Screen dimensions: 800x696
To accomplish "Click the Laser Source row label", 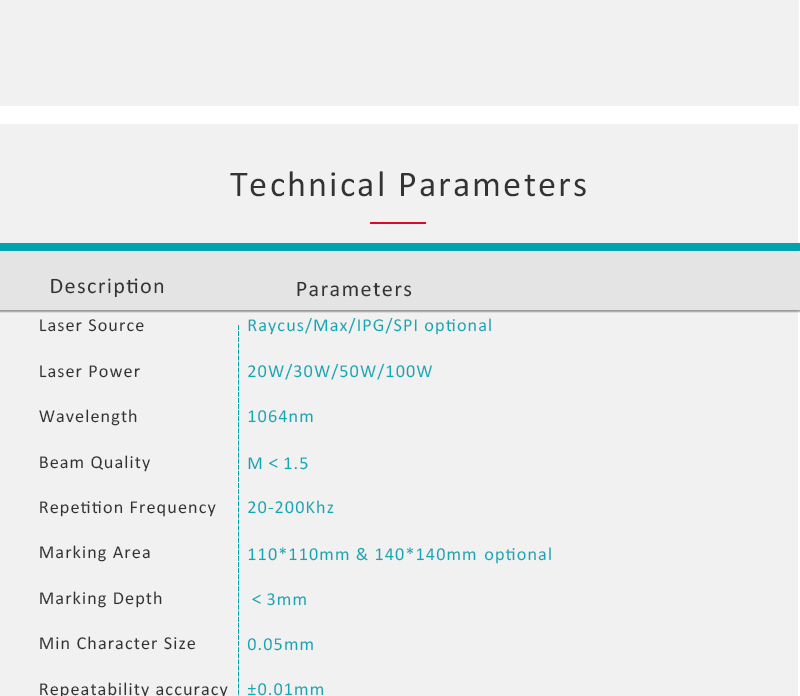I will 92,326.
